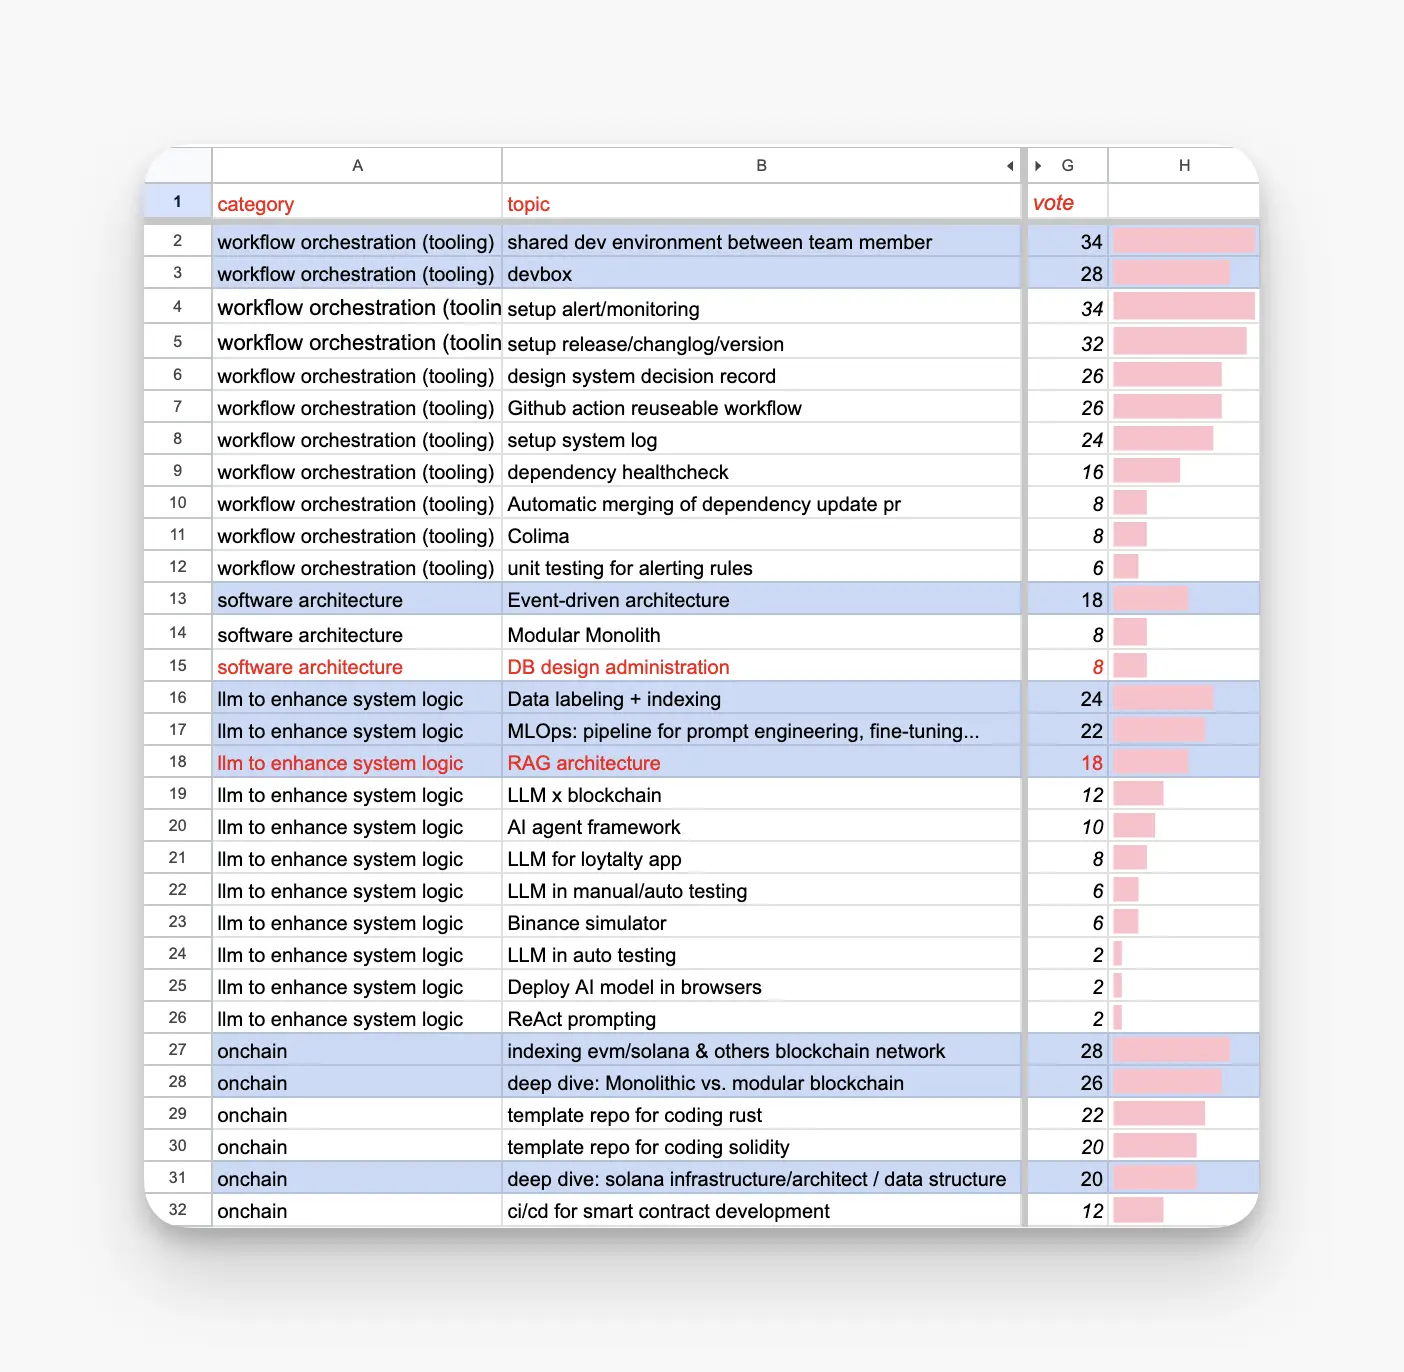Select column A header

(x=357, y=165)
